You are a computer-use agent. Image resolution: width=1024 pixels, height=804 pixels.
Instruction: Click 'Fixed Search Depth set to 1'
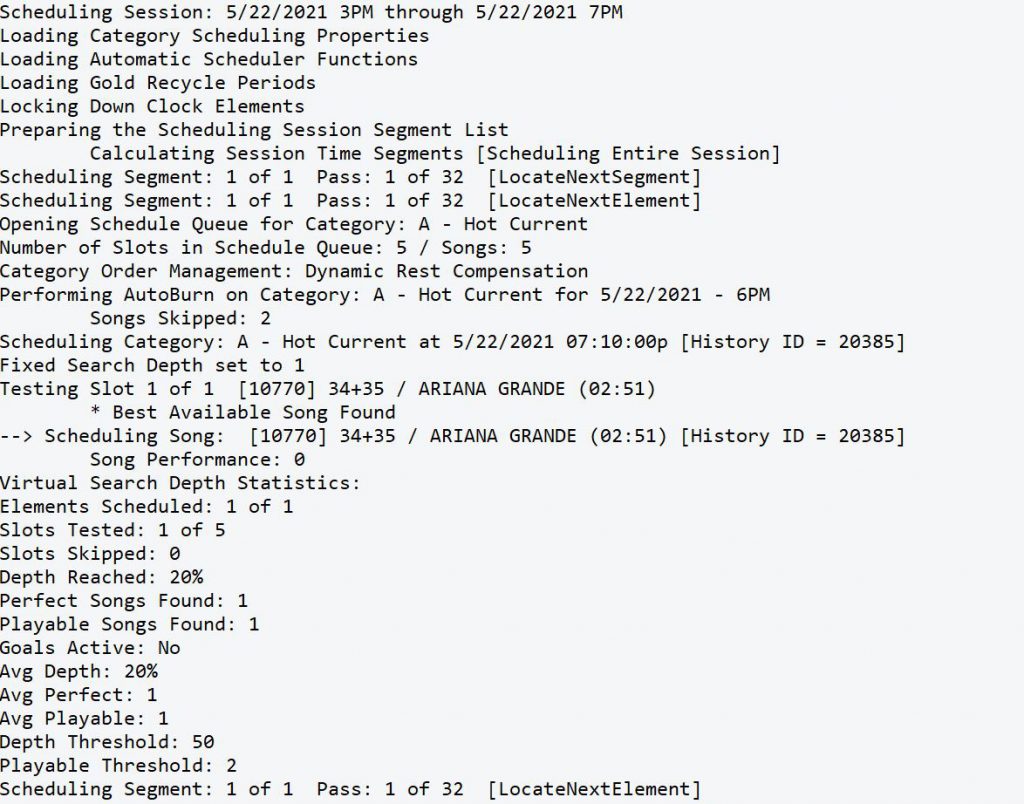tap(152, 365)
